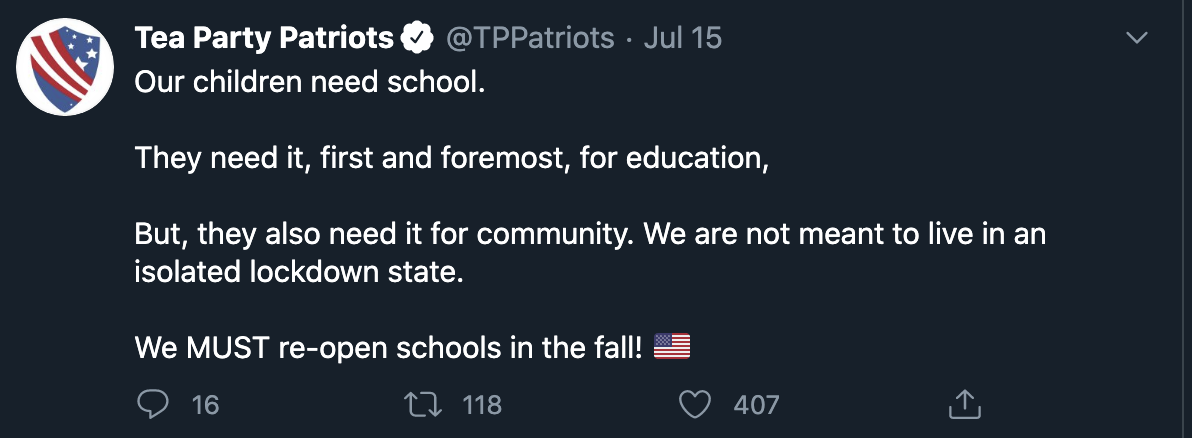Click the reply count of 16
Screen dimensions: 1192x438
205,405
